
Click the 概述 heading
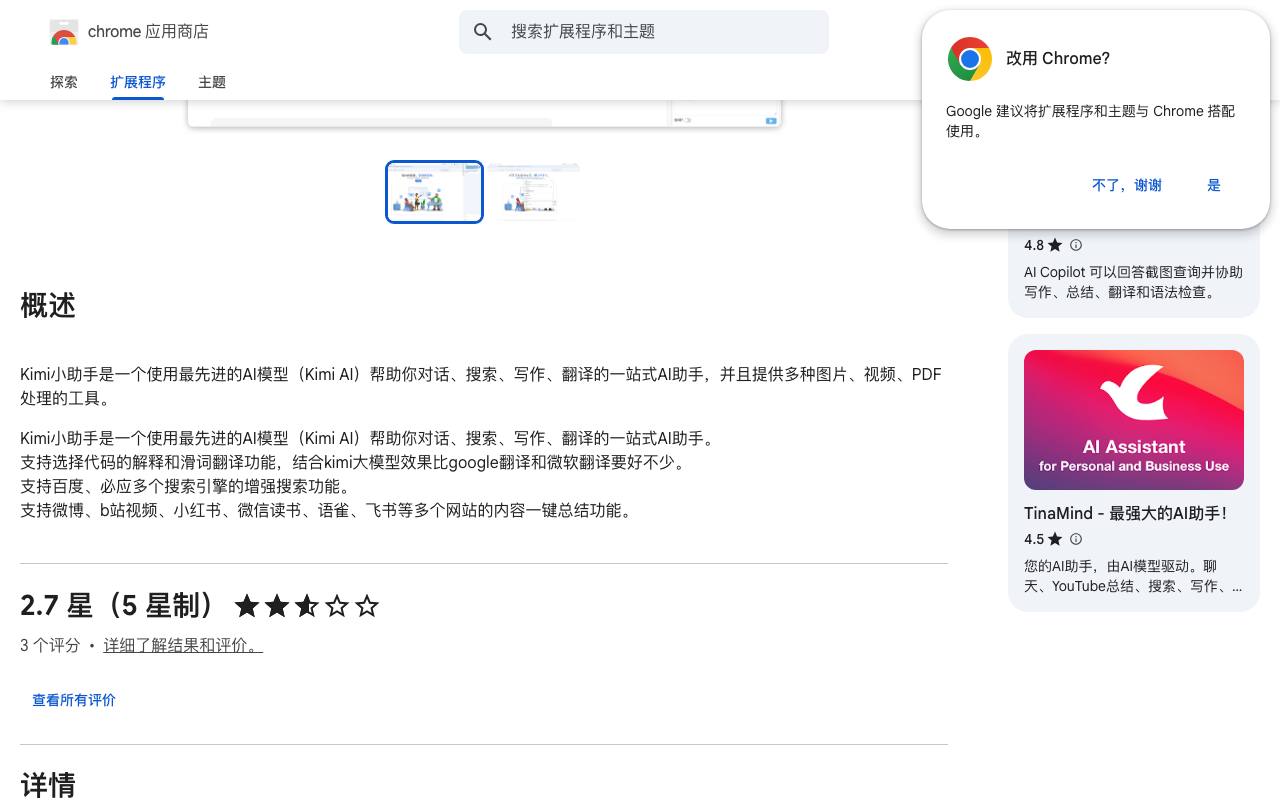coord(48,305)
